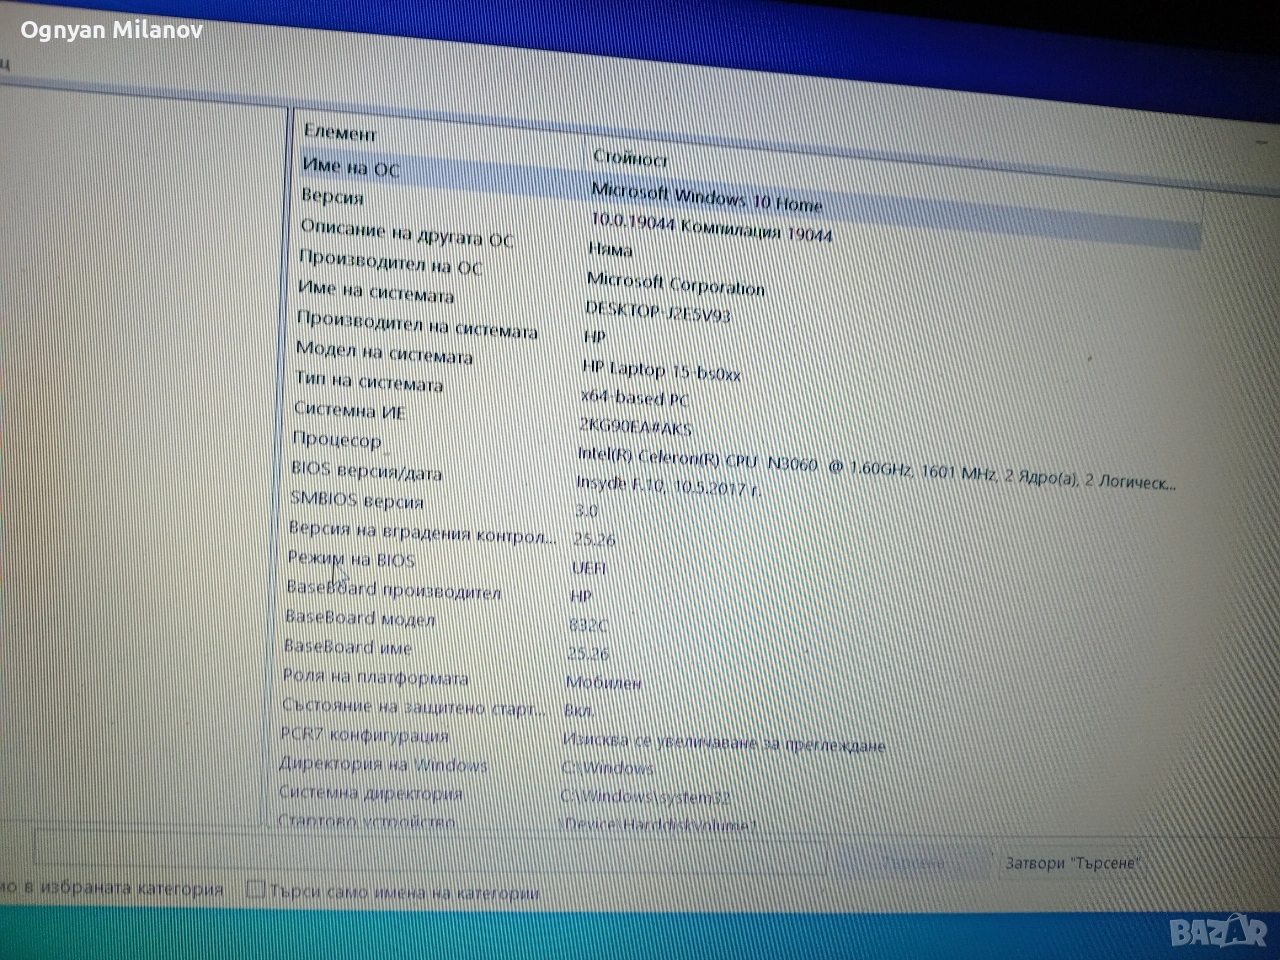Viewport: 1280px width, 960px height.
Task: Select the 'Версия' row
Action: pos(332,196)
